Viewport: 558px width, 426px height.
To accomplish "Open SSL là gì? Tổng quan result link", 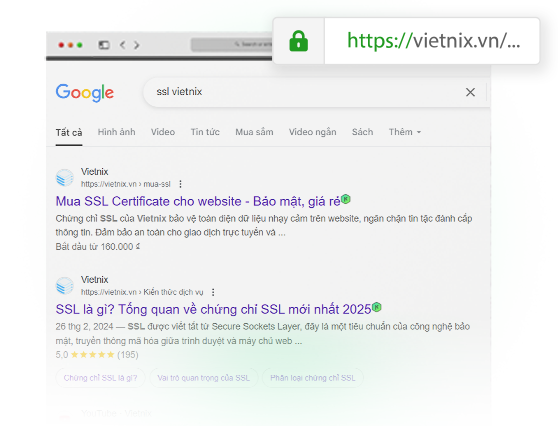I will pos(214,309).
